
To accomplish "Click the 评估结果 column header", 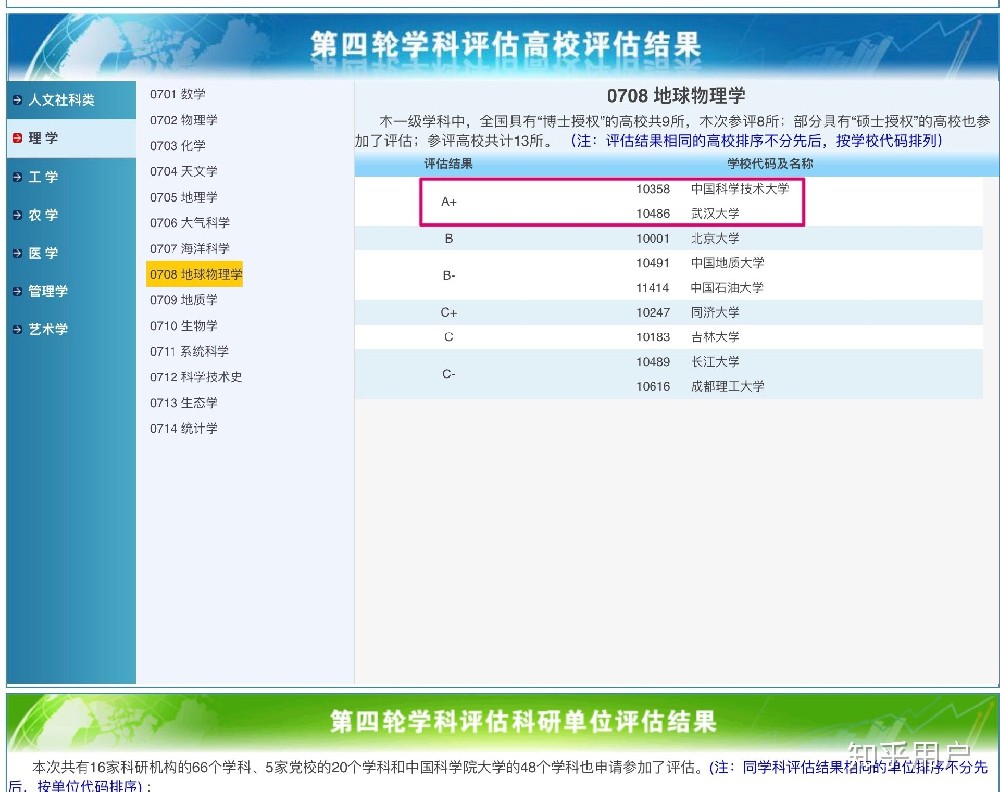I will coord(448,163).
